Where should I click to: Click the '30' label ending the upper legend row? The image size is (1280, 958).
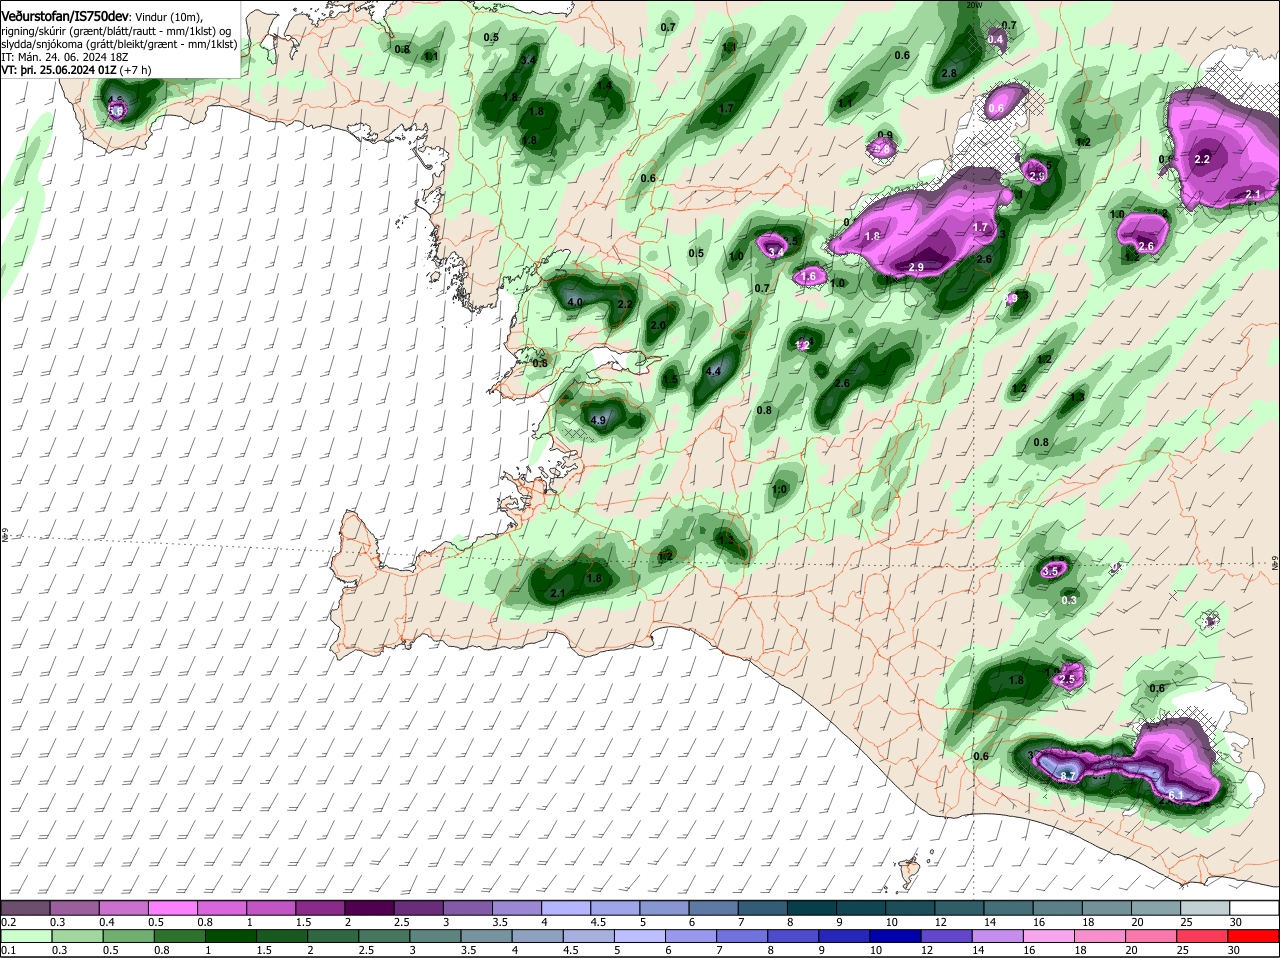pos(1236,921)
